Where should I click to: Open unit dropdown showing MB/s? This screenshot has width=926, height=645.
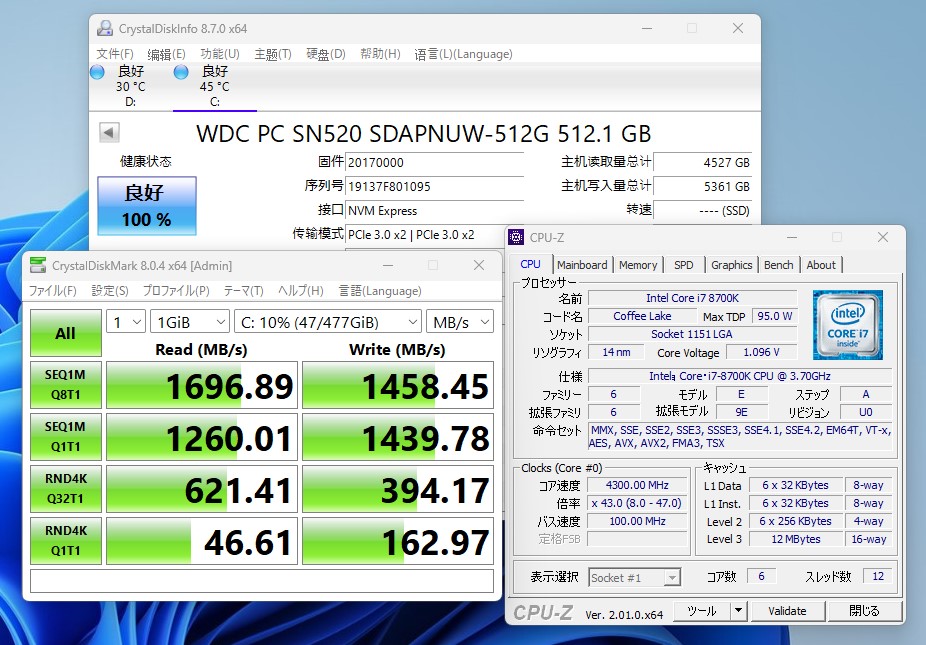(459, 322)
